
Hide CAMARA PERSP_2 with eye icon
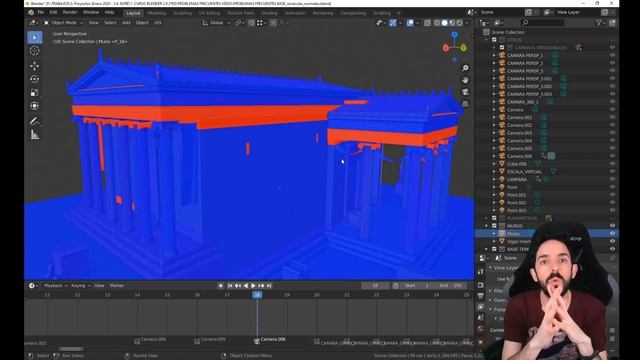612,63
